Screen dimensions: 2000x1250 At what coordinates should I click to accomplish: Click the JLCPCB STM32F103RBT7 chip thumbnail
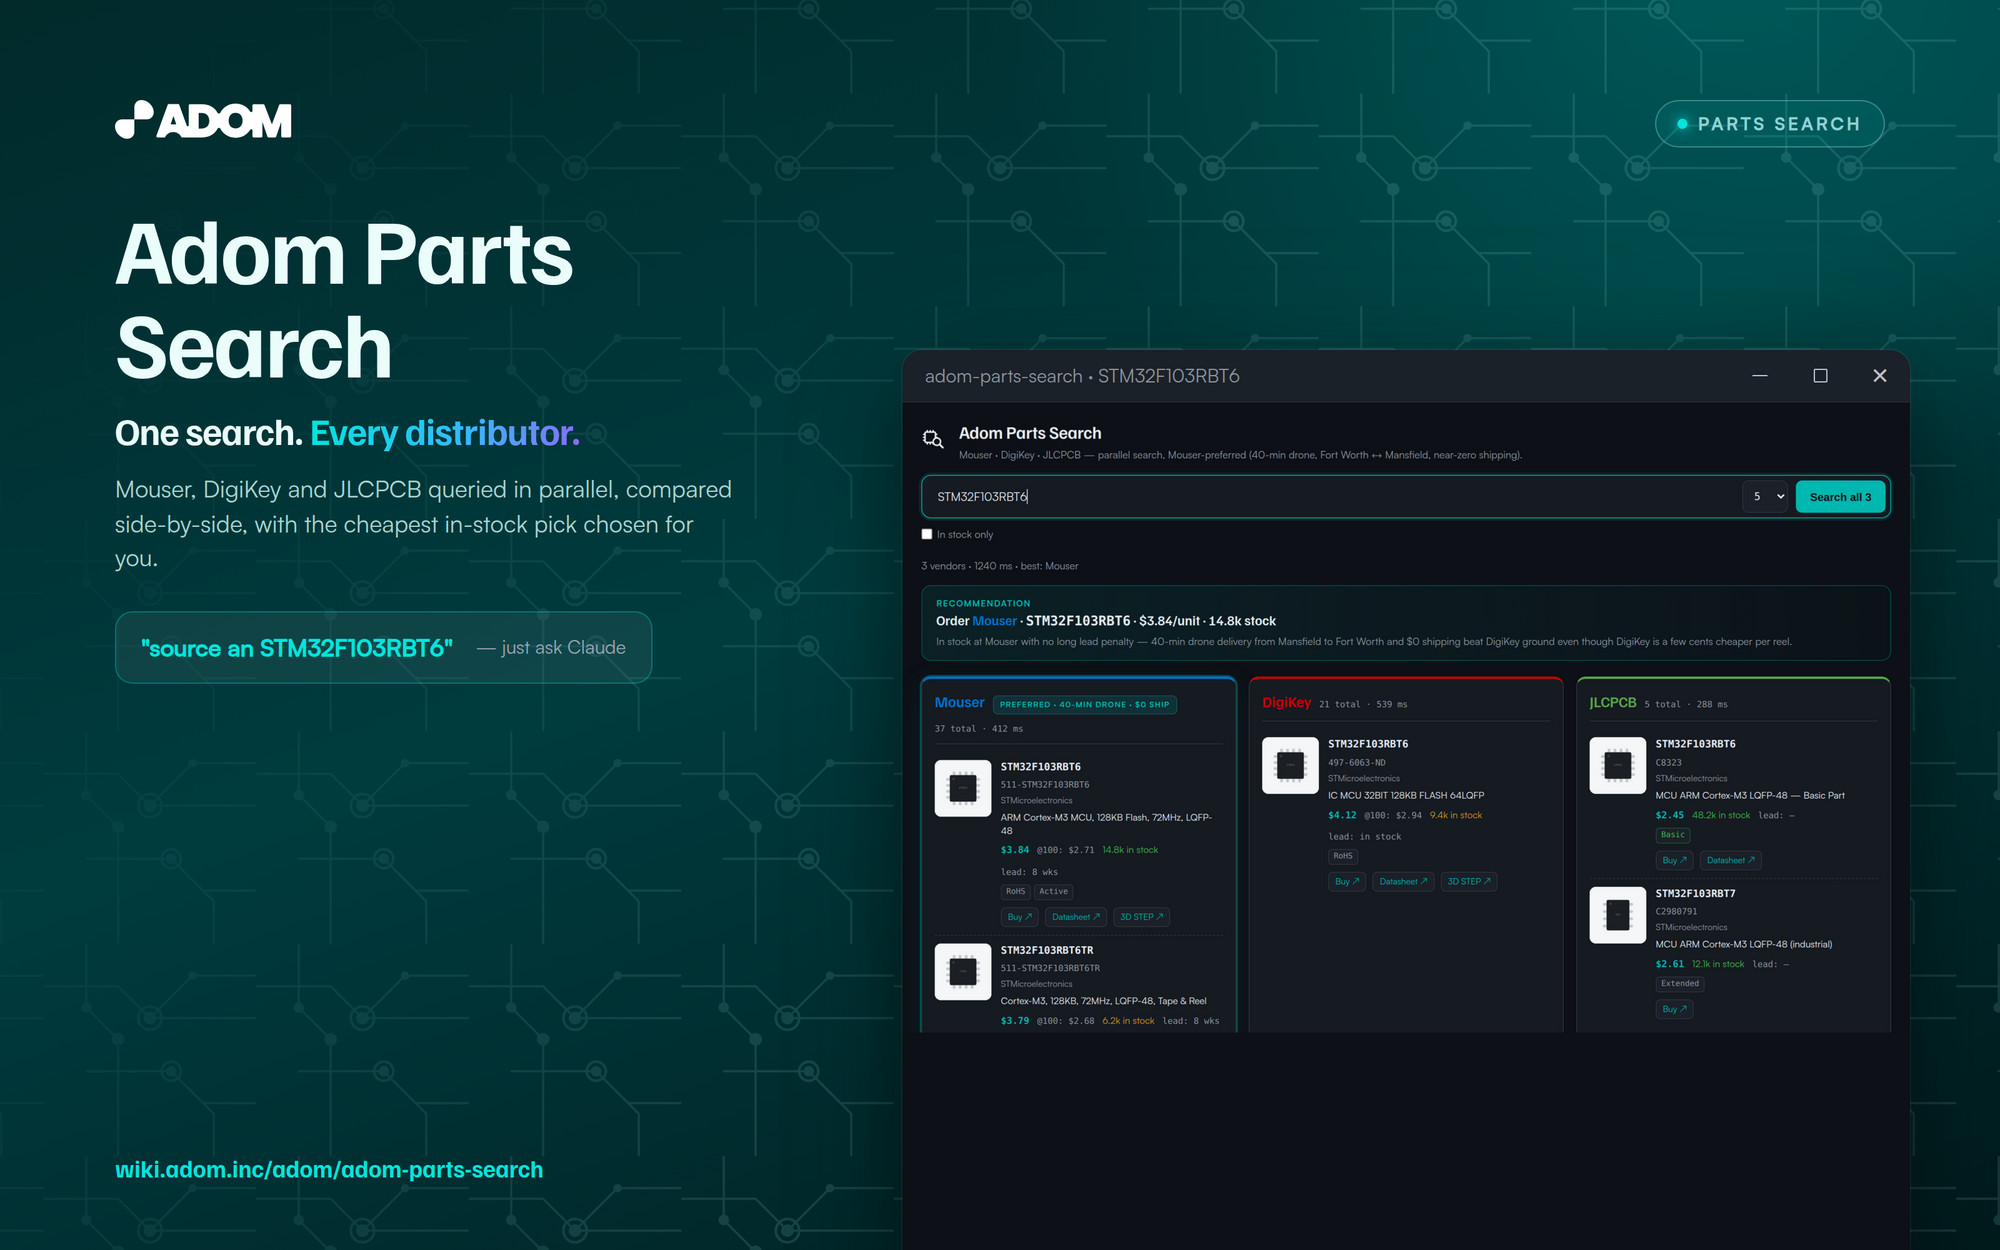pyautogui.click(x=1617, y=914)
